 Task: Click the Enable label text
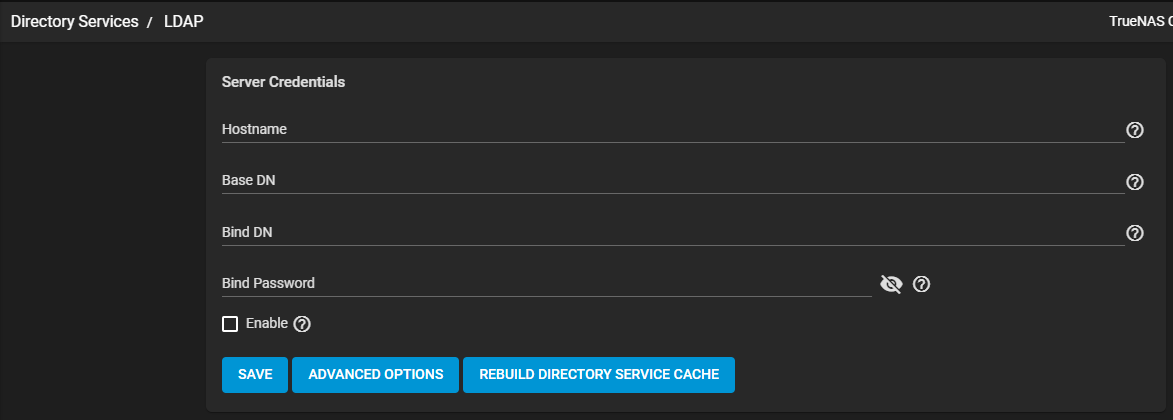point(266,324)
